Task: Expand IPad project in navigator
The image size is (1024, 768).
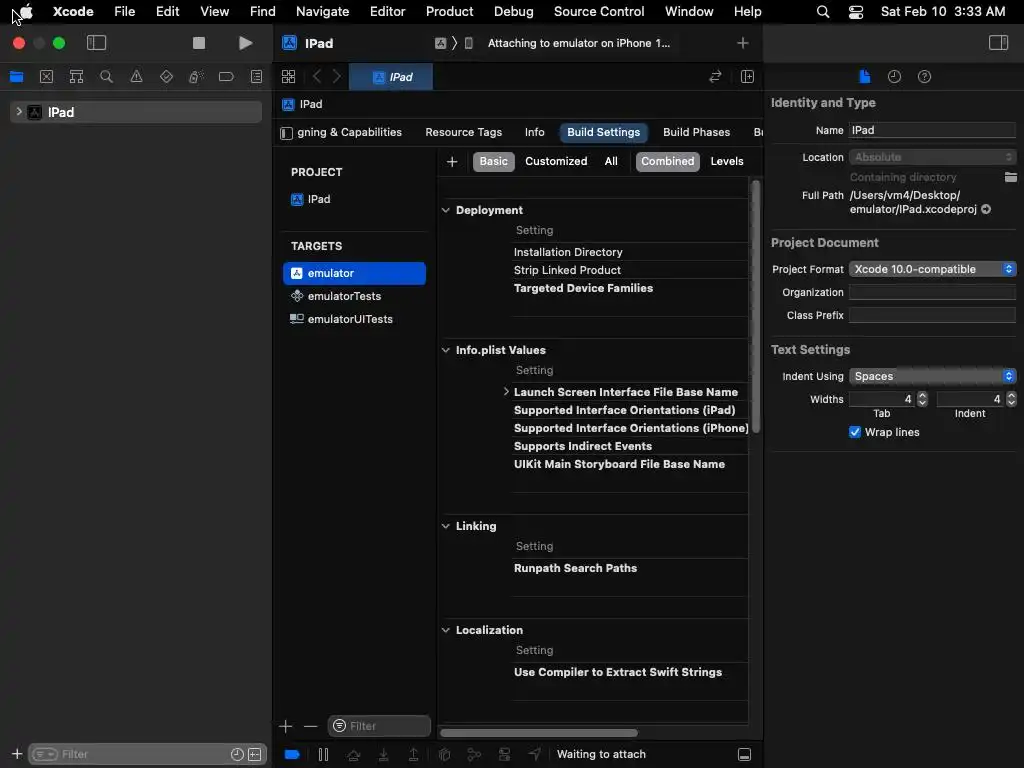Action: pyautogui.click(x=19, y=112)
